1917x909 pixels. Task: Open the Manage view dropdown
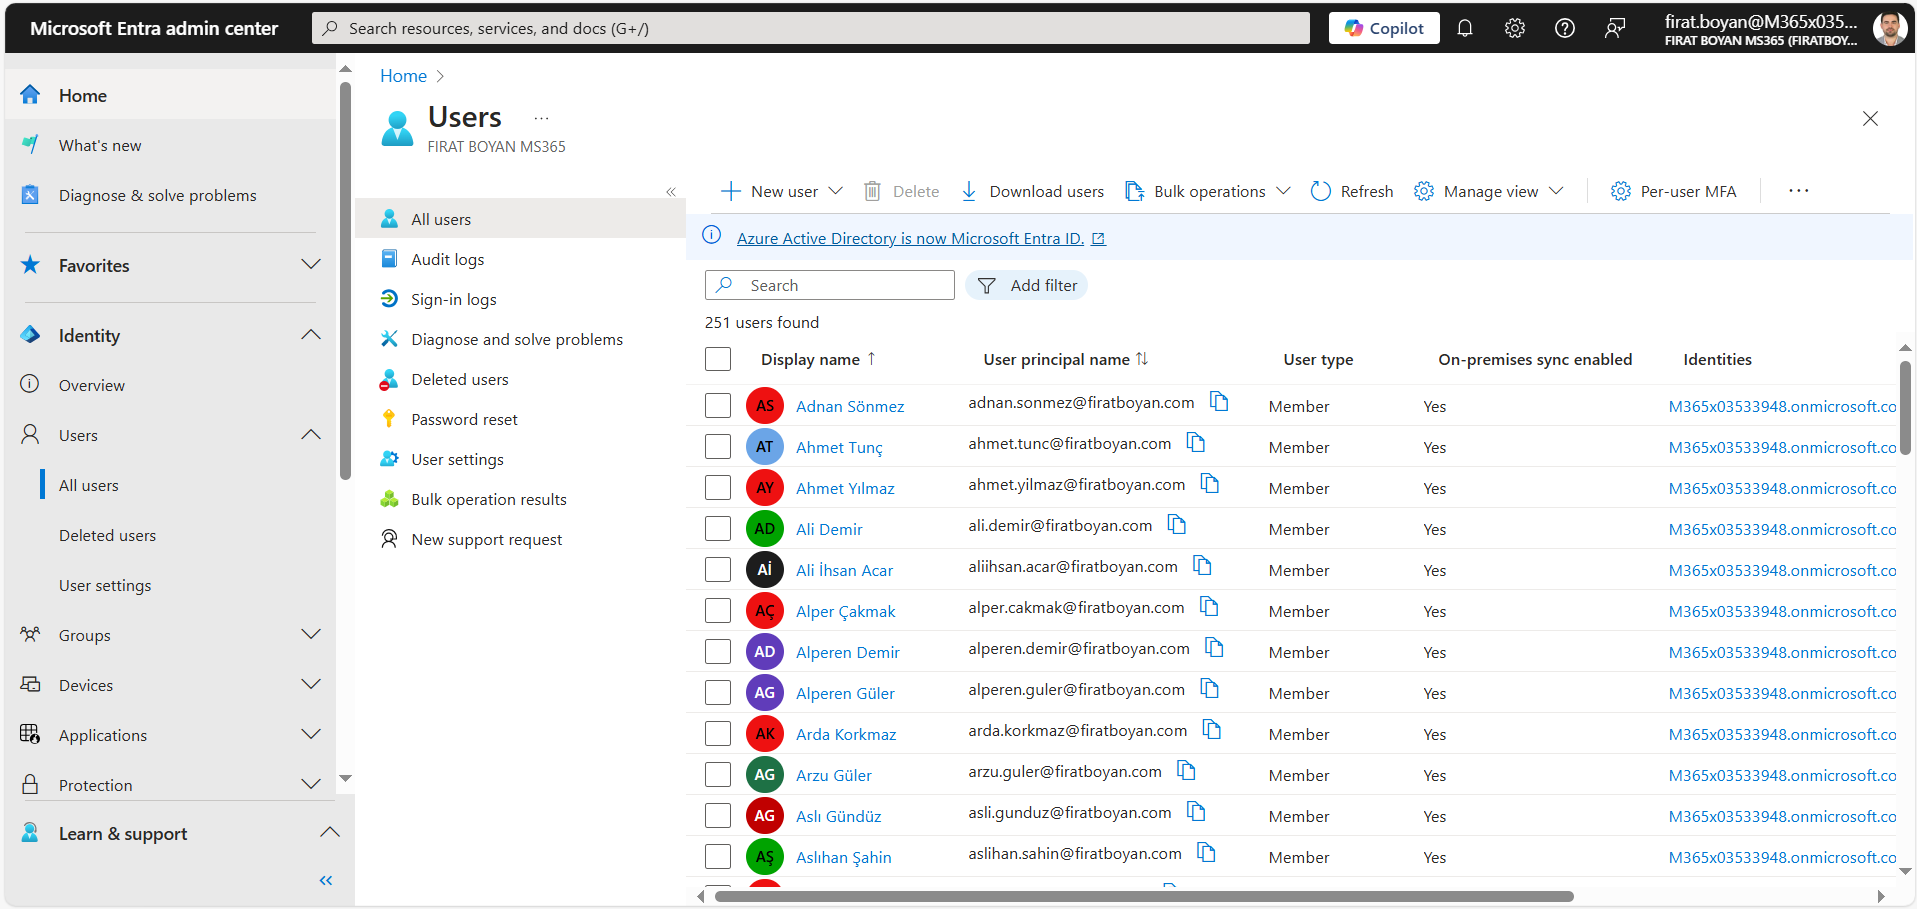(x=1489, y=191)
